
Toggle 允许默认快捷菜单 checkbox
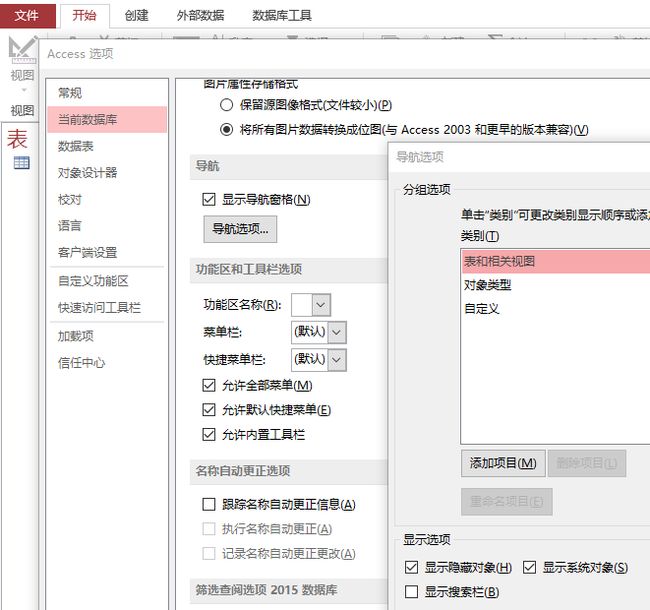click(209, 410)
